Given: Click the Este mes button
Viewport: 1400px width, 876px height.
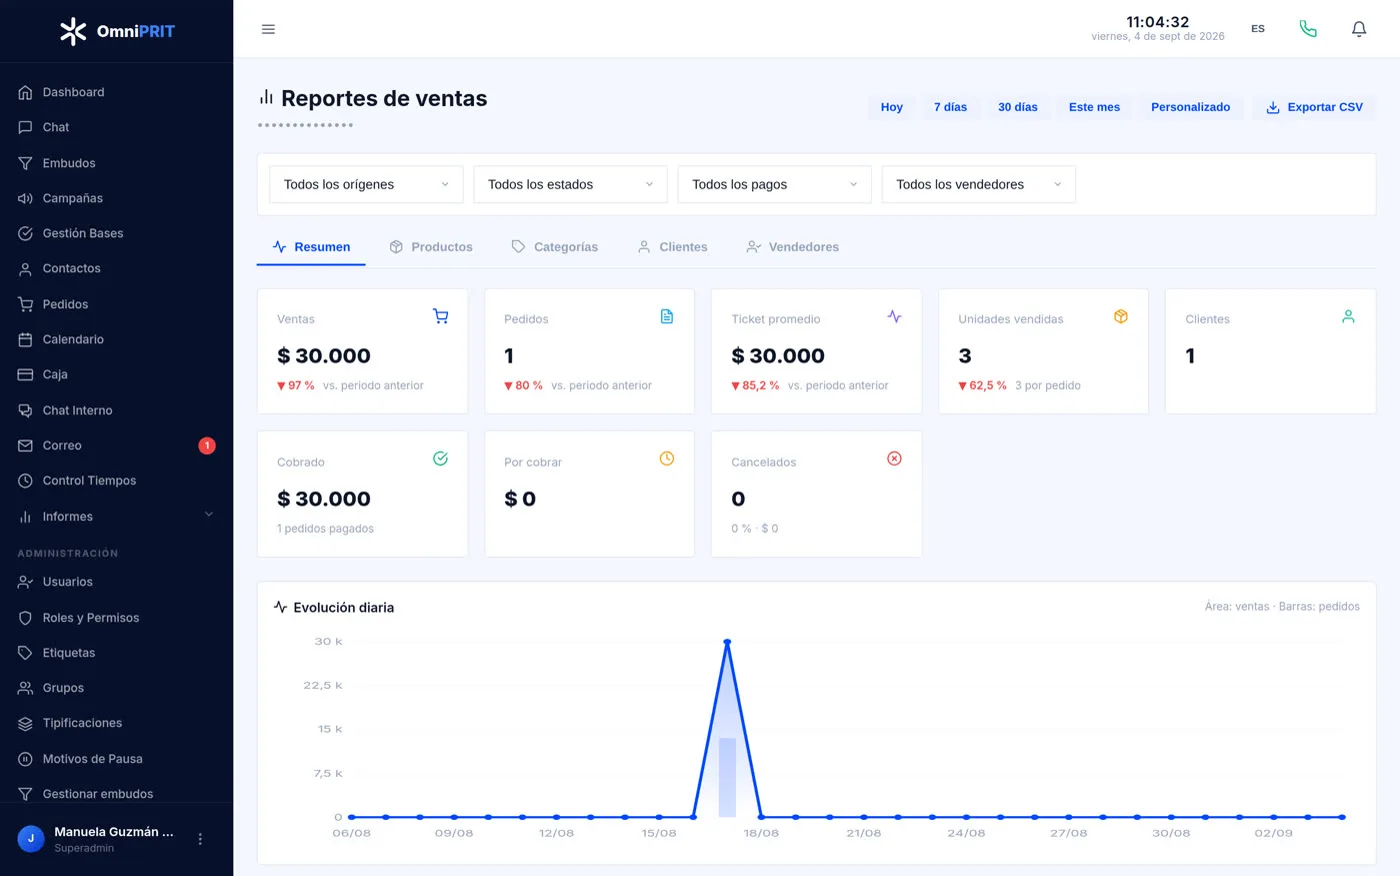Looking at the screenshot, I should tap(1094, 107).
